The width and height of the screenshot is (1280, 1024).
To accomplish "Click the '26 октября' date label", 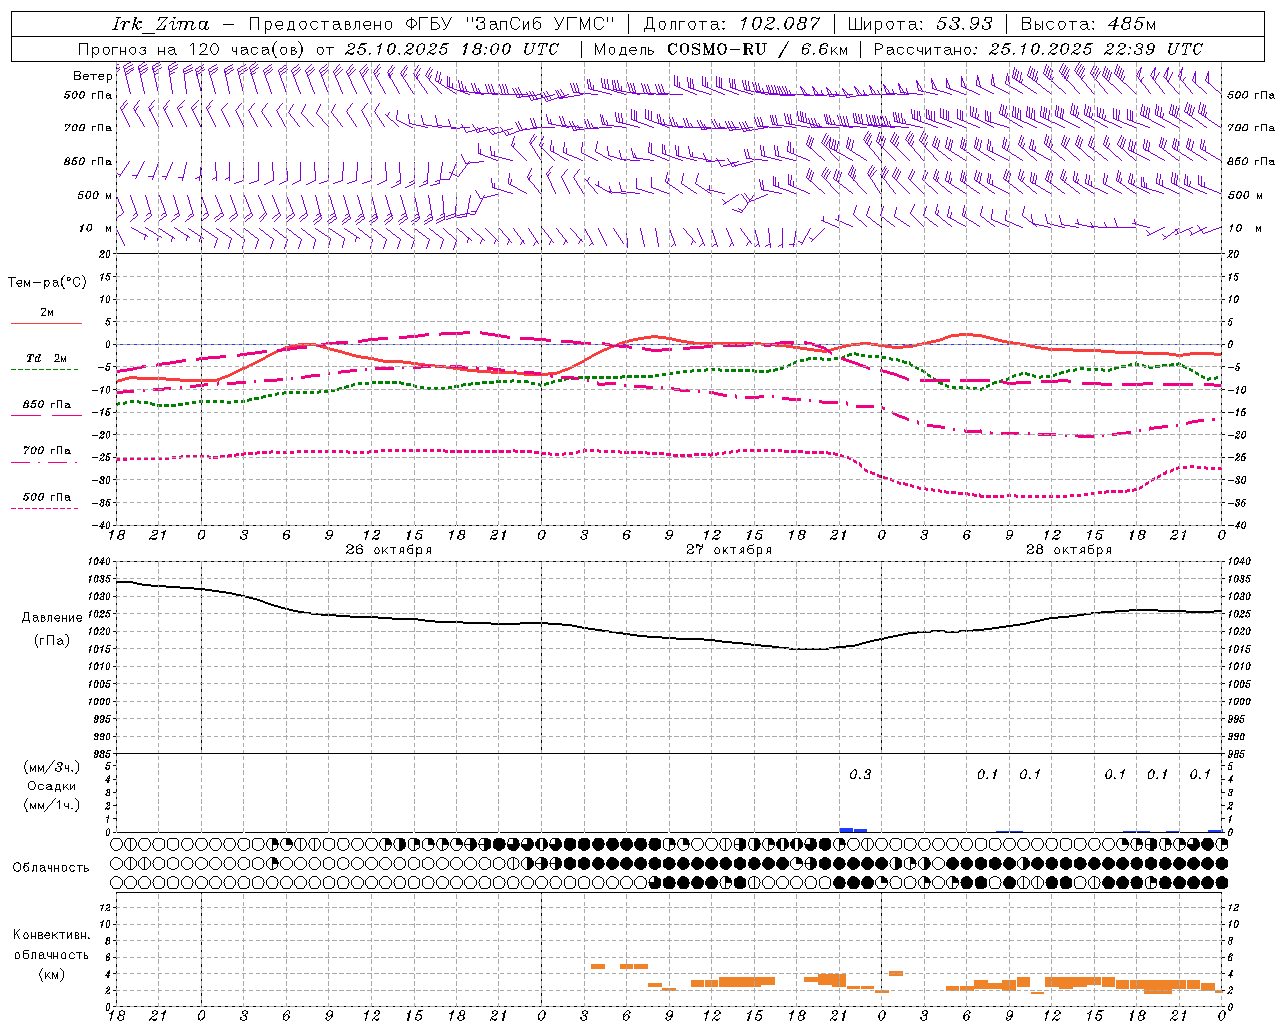I will 389,550.
